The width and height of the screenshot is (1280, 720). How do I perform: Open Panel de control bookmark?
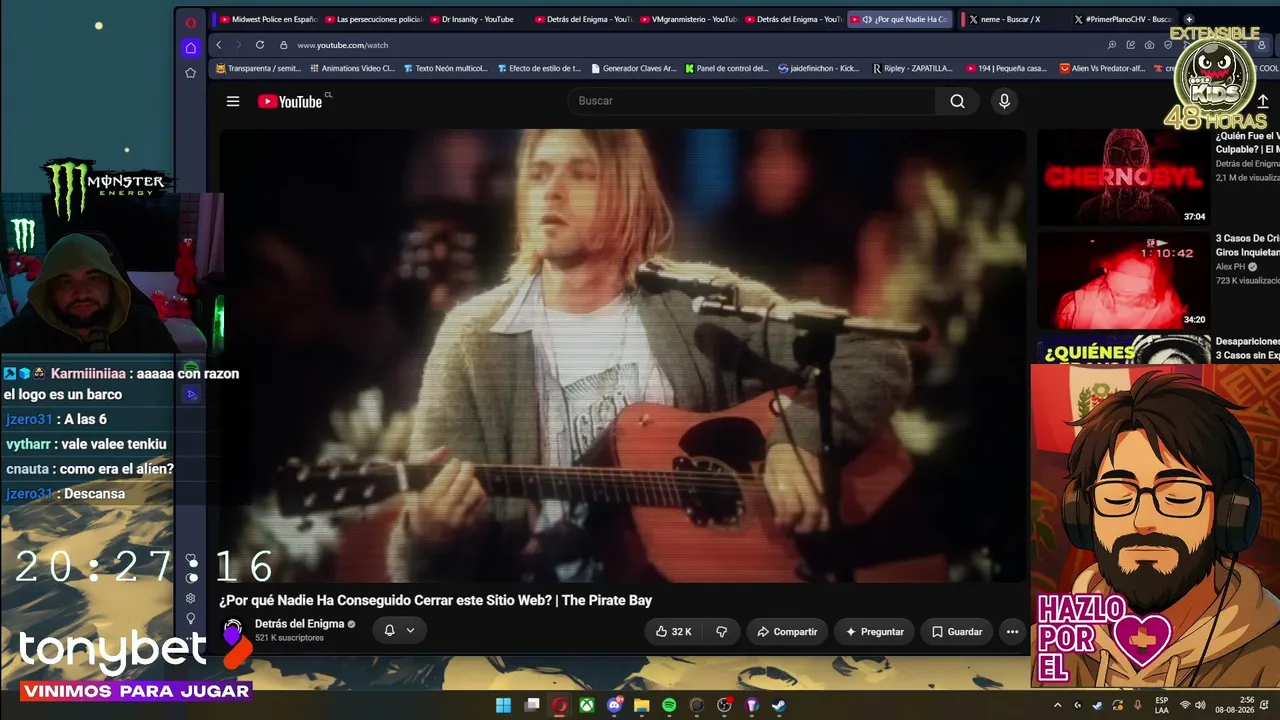726,69
